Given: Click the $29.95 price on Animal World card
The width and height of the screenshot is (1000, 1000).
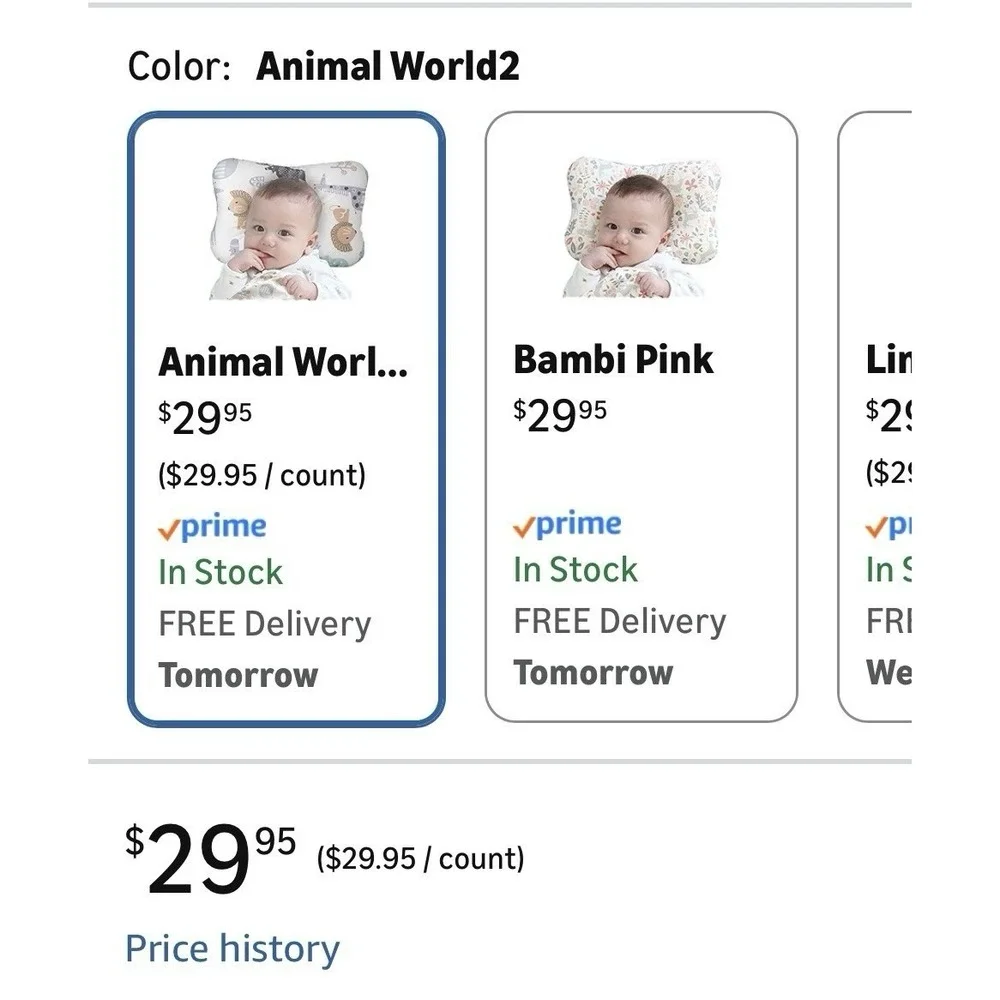Looking at the screenshot, I should (x=205, y=418).
